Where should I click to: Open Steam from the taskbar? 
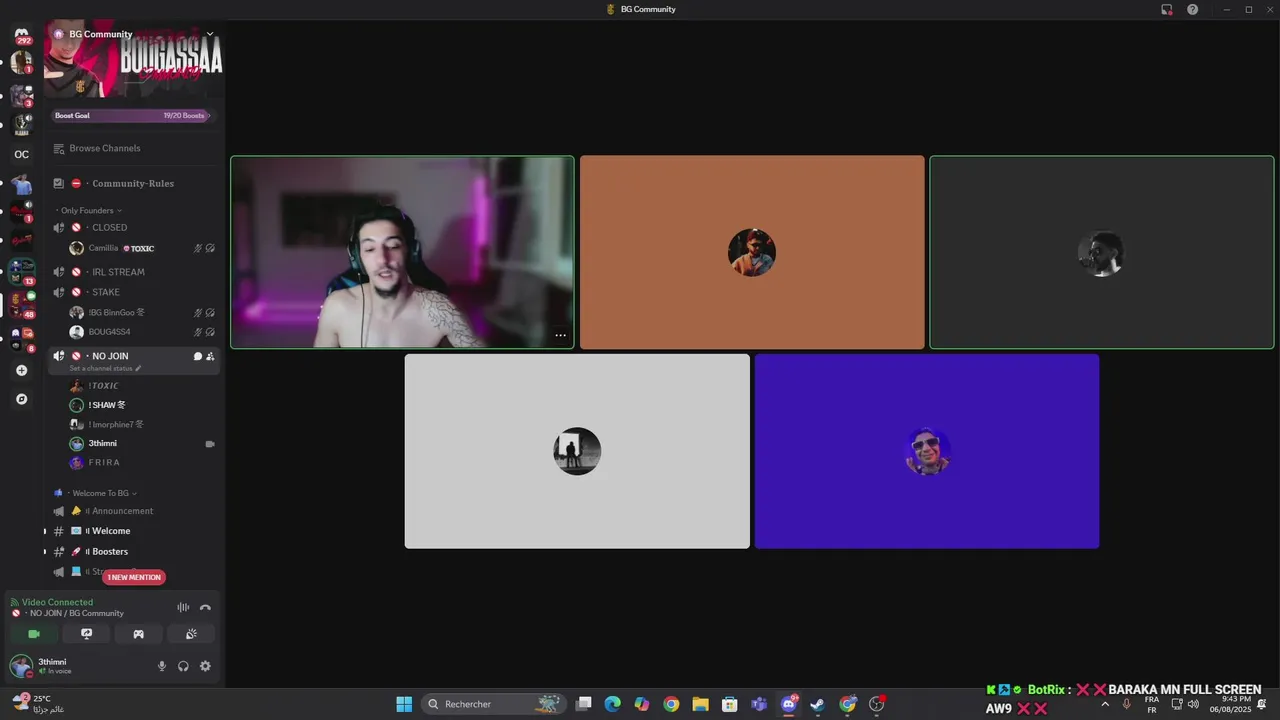tap(817, 704)
